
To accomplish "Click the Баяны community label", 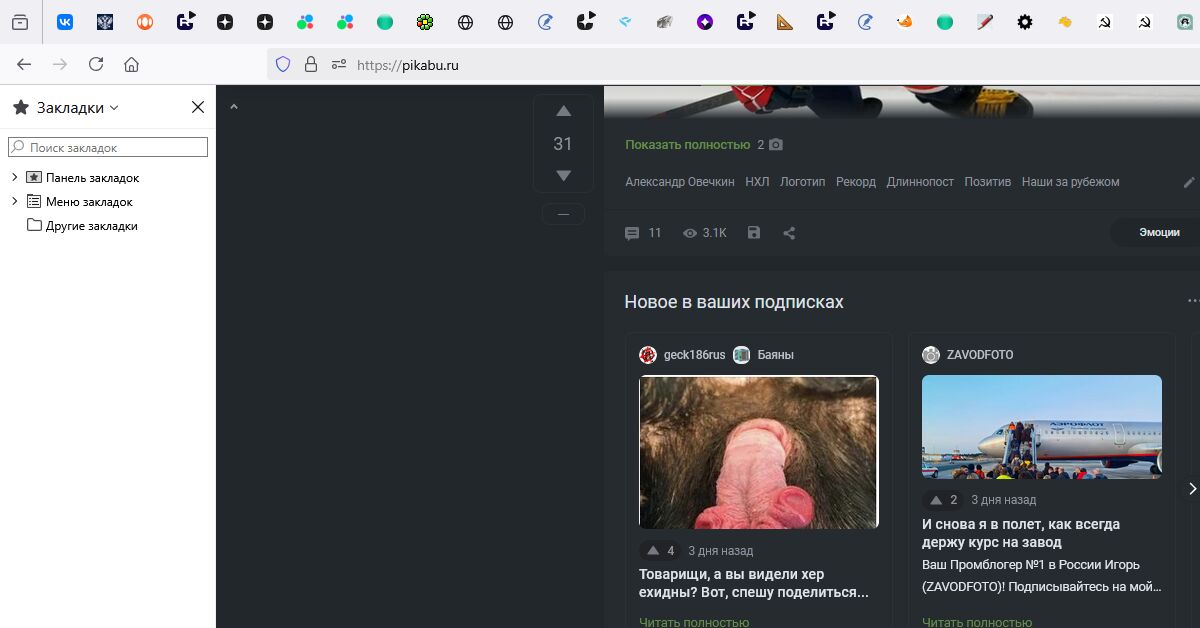I will point(778,354).
